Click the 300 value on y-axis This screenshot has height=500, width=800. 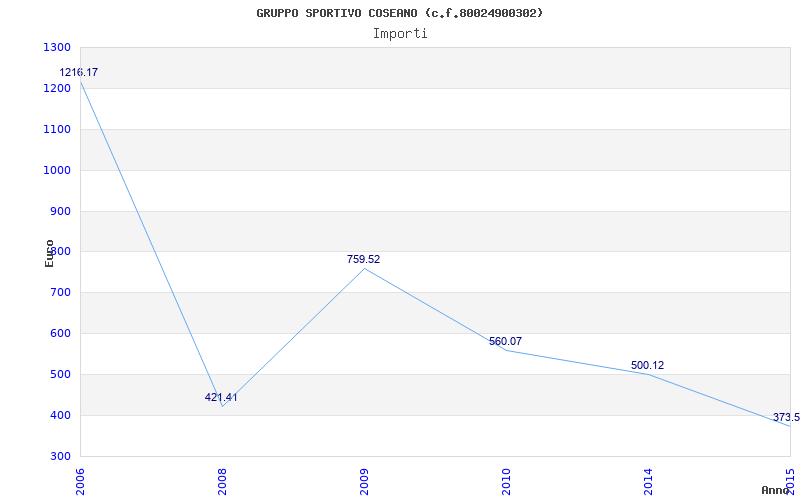pyautogui.click(x=61, y=456)
